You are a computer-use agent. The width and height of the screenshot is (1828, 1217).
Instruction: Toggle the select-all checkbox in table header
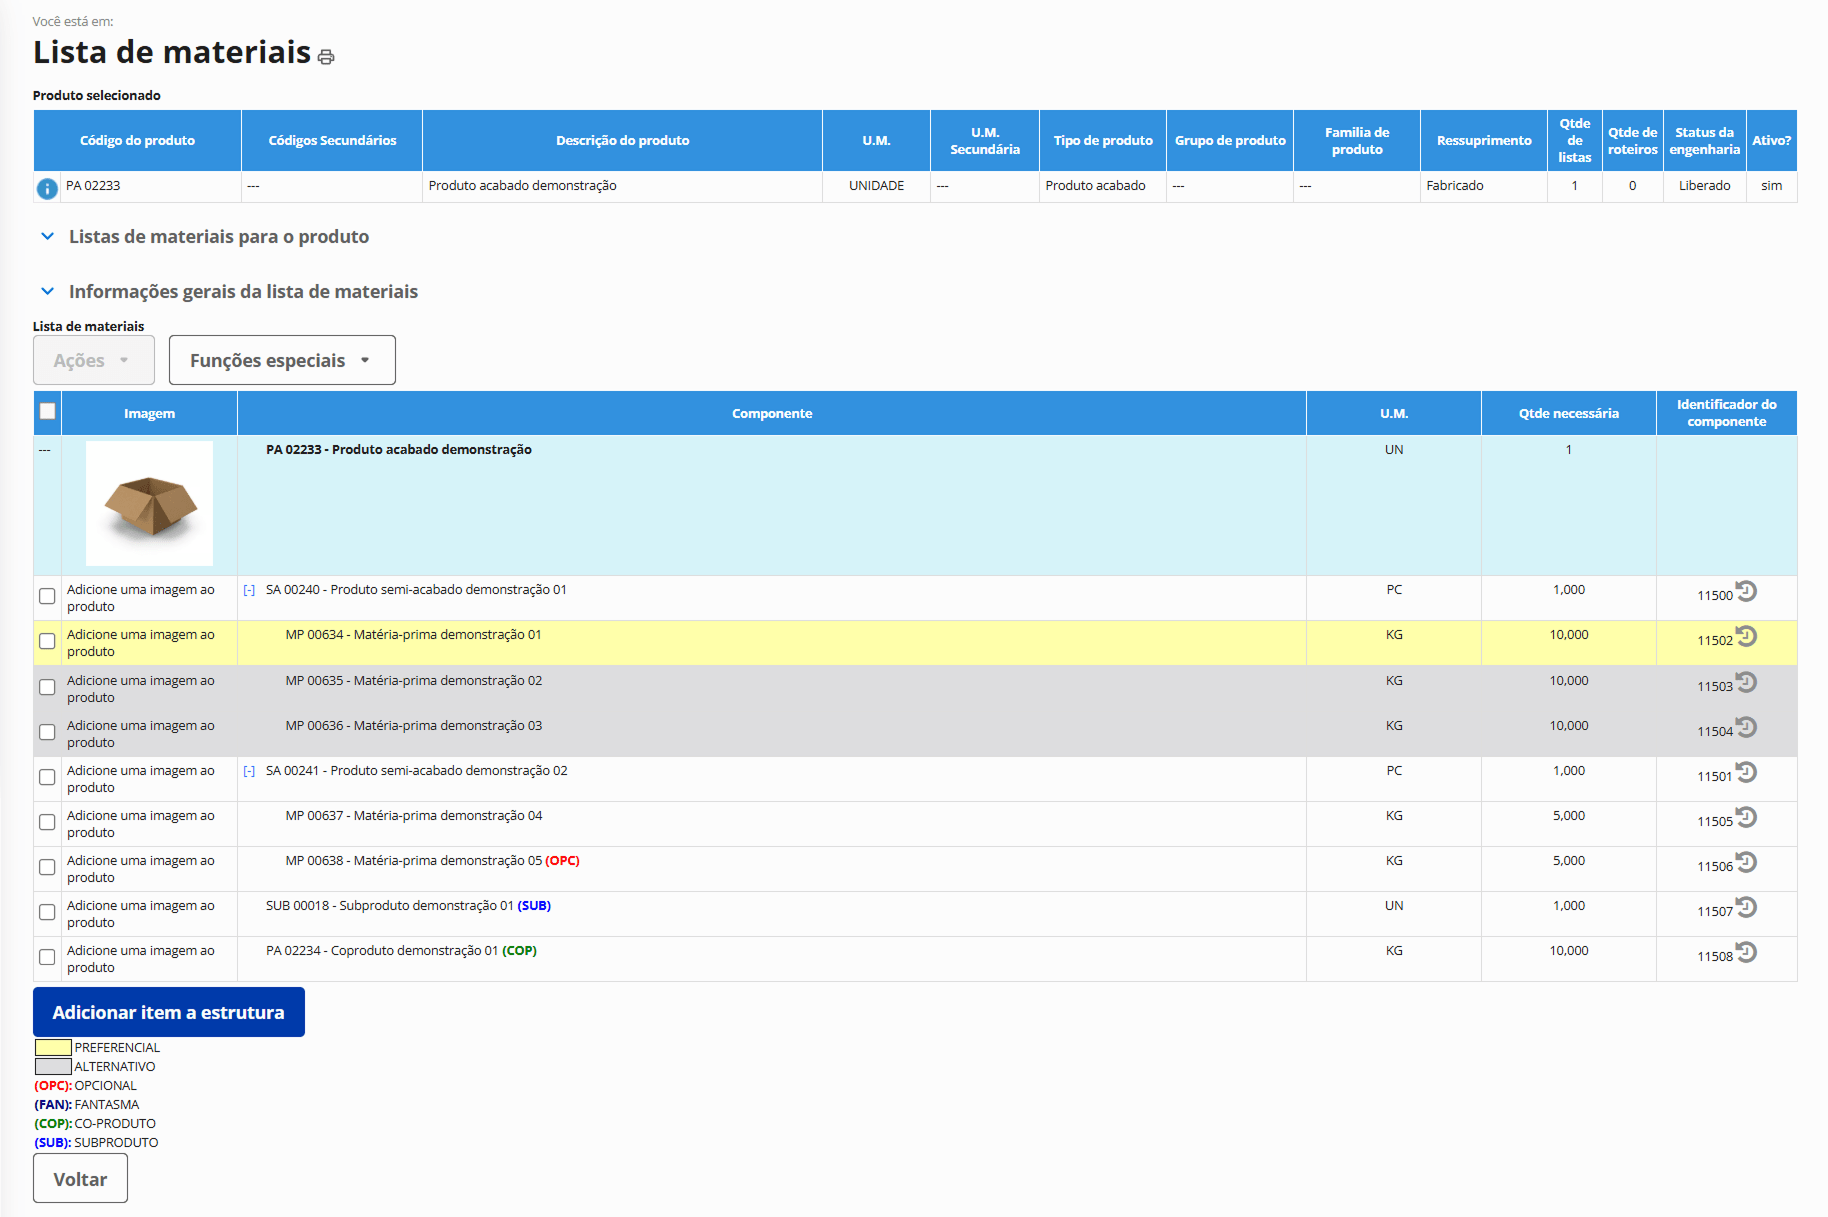click(47, 411)
